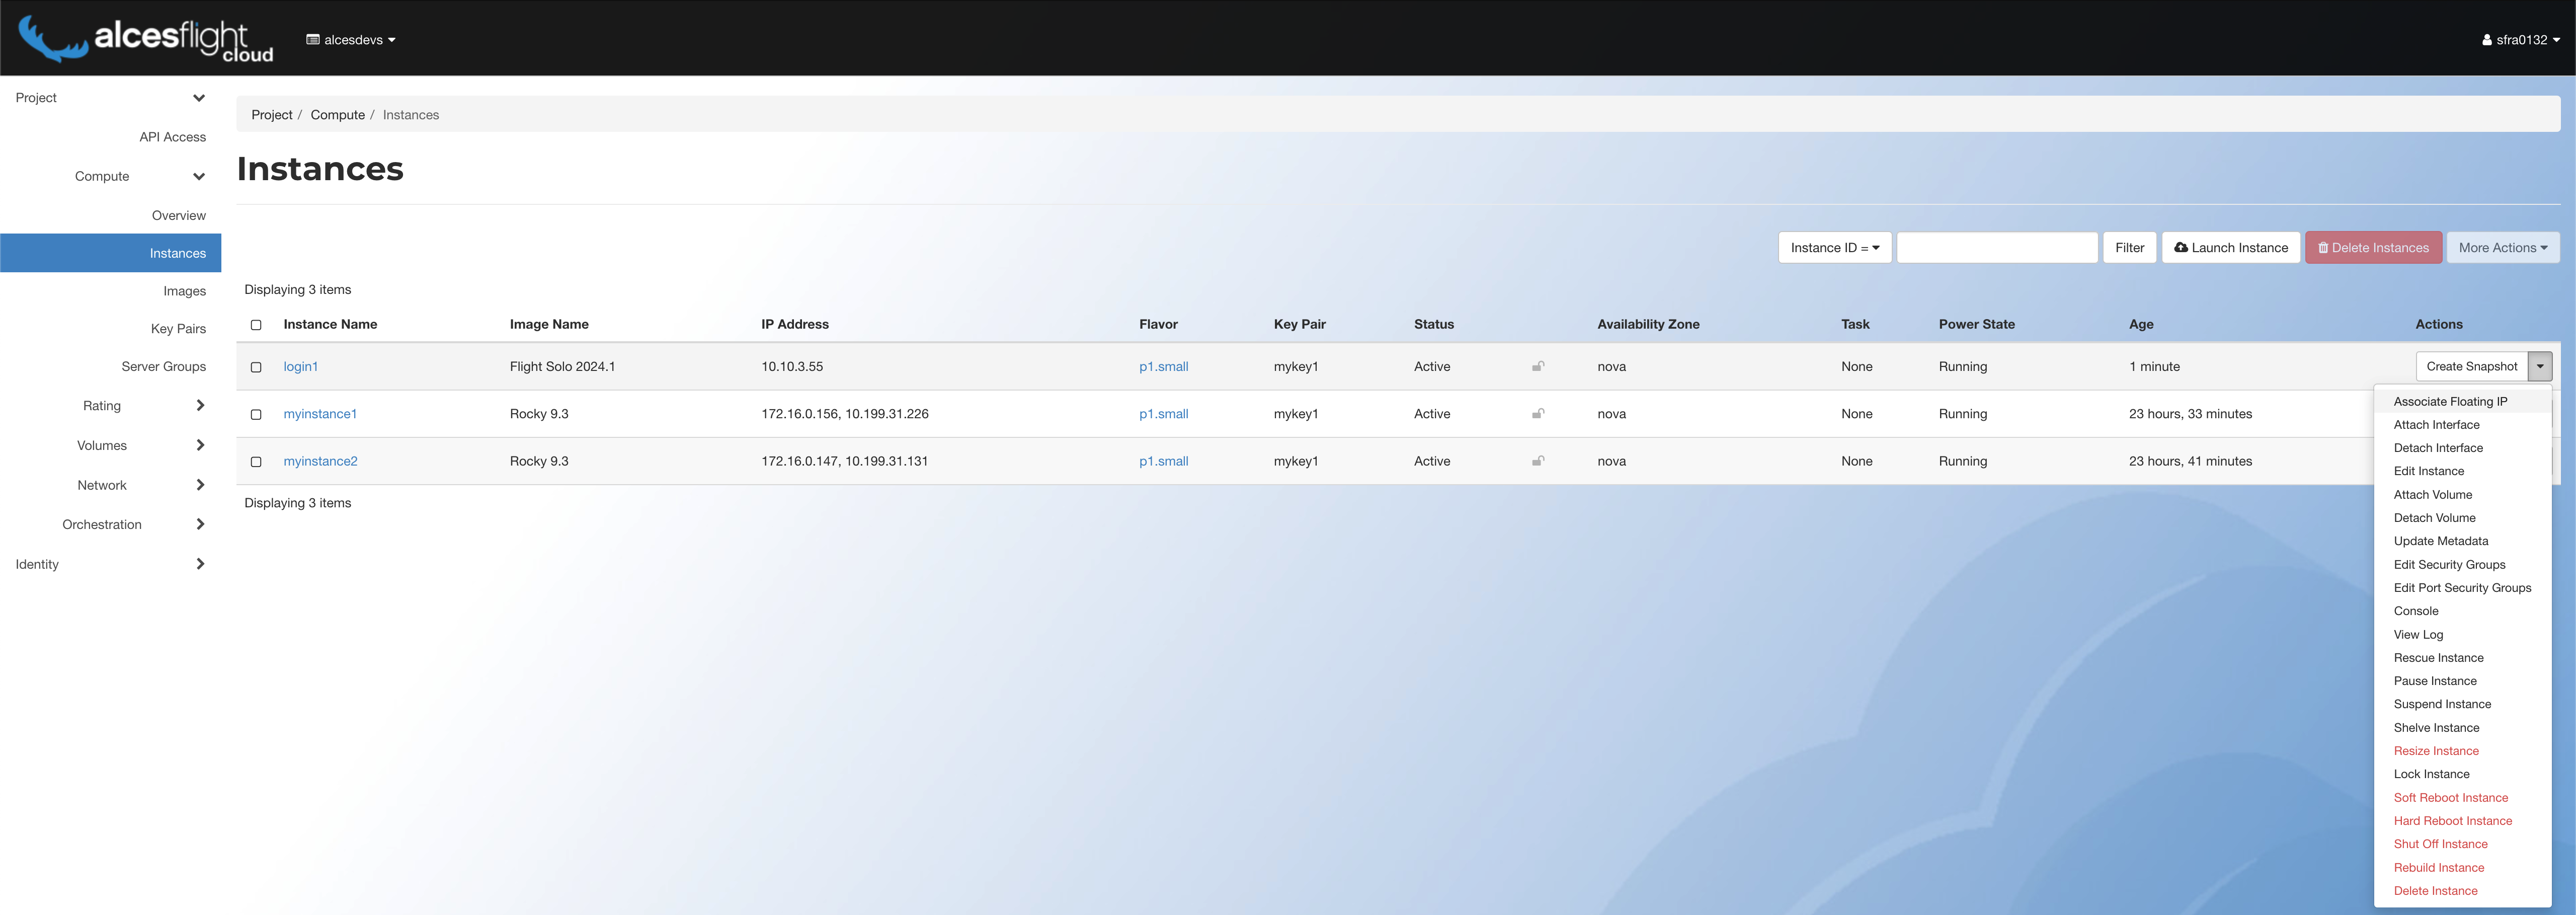Click the unlocked padlock icon in myinstance1 row
This screenshot has width=2576, height=915.
click(x=1538, y=413)
